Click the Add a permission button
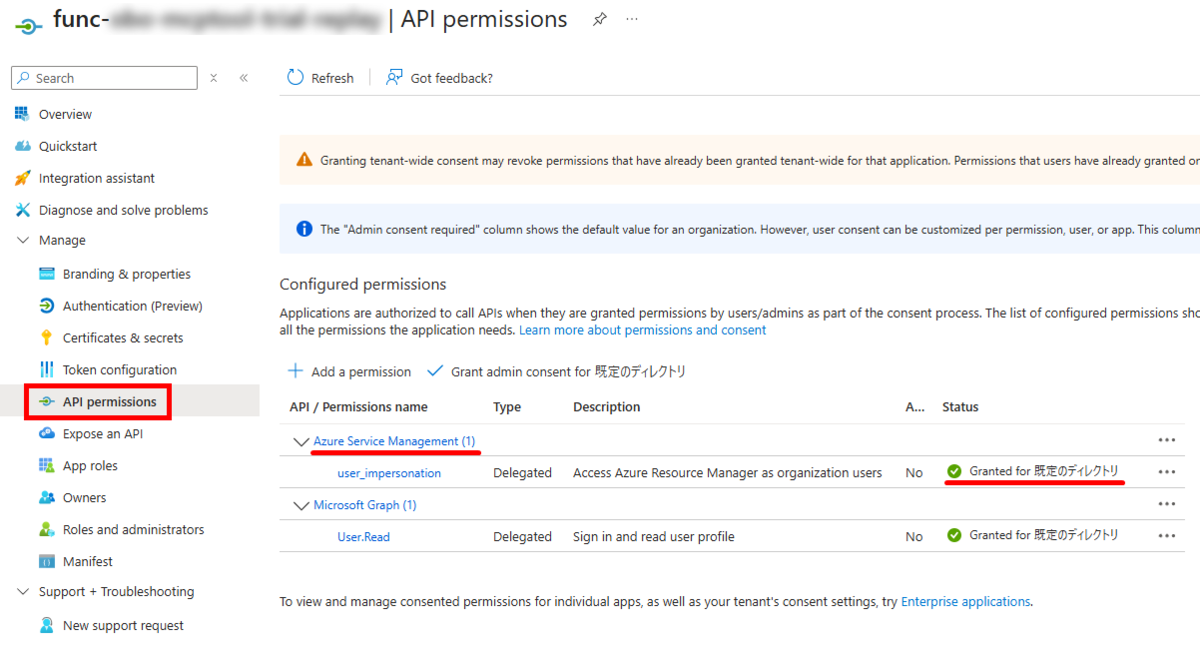Screen dimensions: 1200x654 349,371
